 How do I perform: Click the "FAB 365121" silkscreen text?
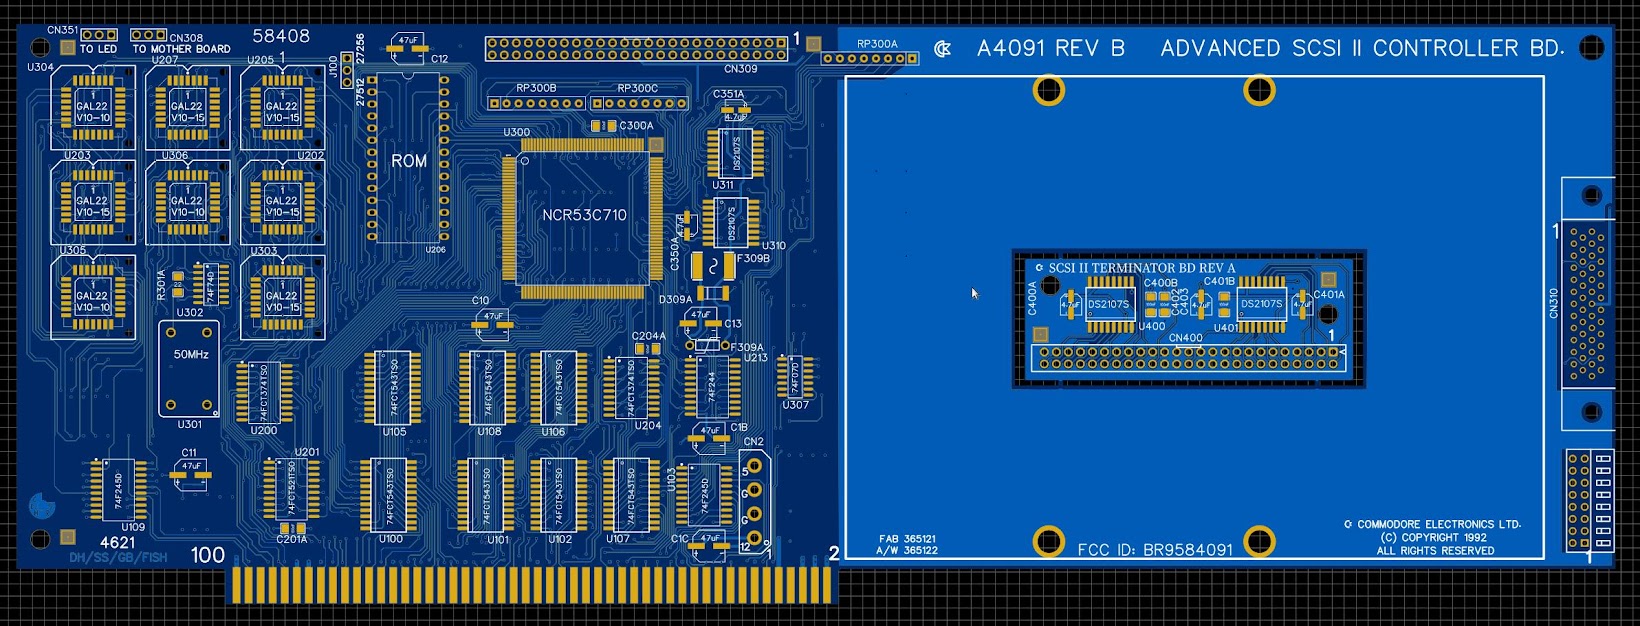(908, 539)
